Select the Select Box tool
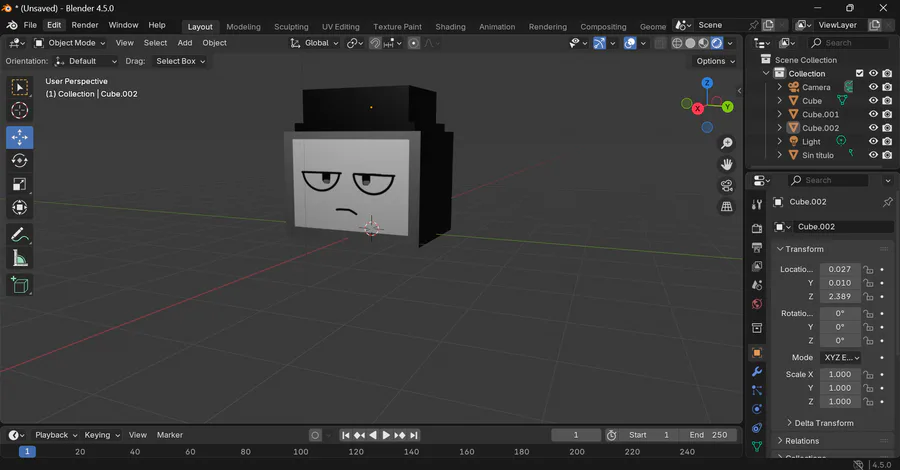The image size is (900, 470). pyautogui.click(x=20, y=87)
